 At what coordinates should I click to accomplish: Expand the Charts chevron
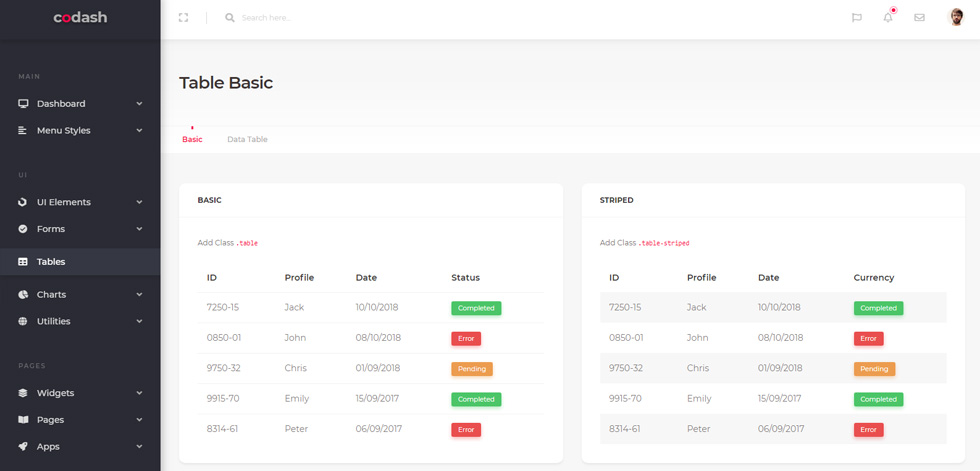[x=139, y=295]
